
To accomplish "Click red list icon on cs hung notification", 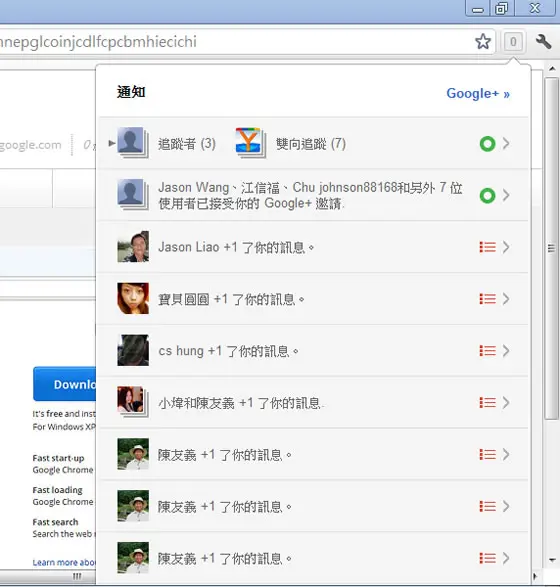I will 487,351.
